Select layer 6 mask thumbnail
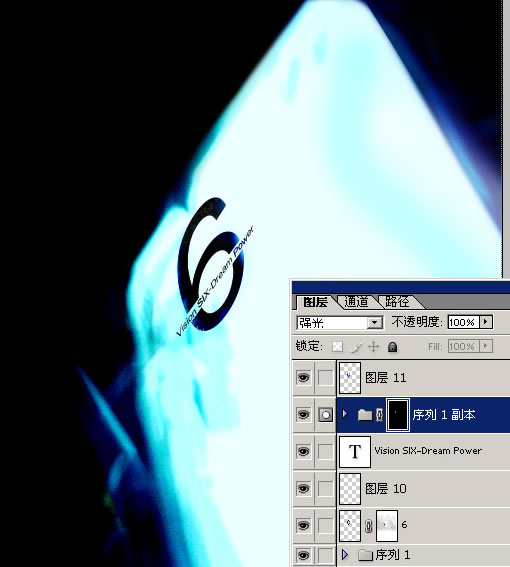This screenshot has height=567, width=510. point(387,525)
